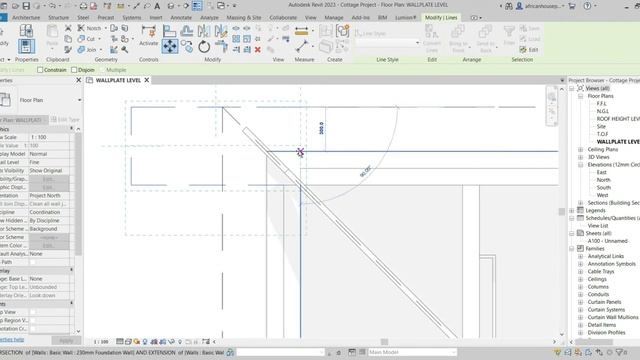Open the Site floor plan view
This screenshot has height=360, width=640.
601,127
